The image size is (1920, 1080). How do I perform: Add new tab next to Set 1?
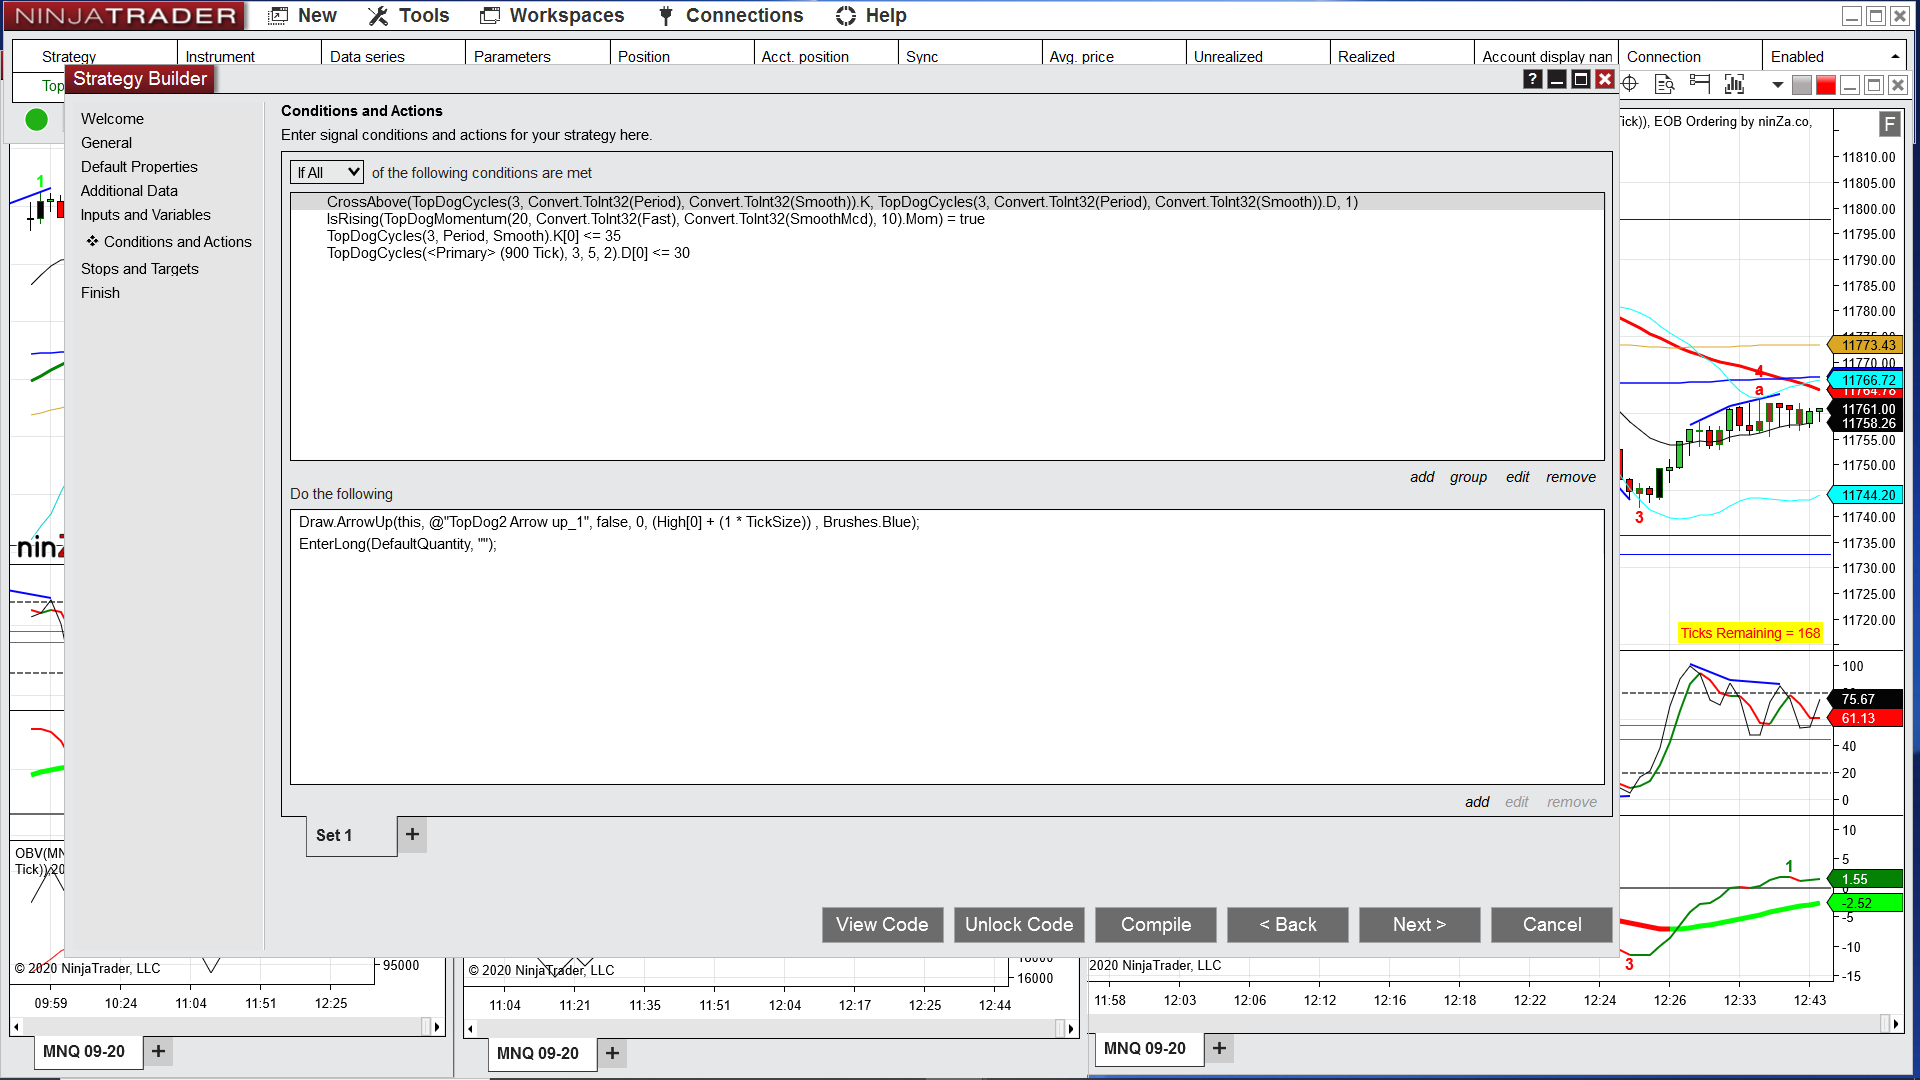tap(412, 834)
